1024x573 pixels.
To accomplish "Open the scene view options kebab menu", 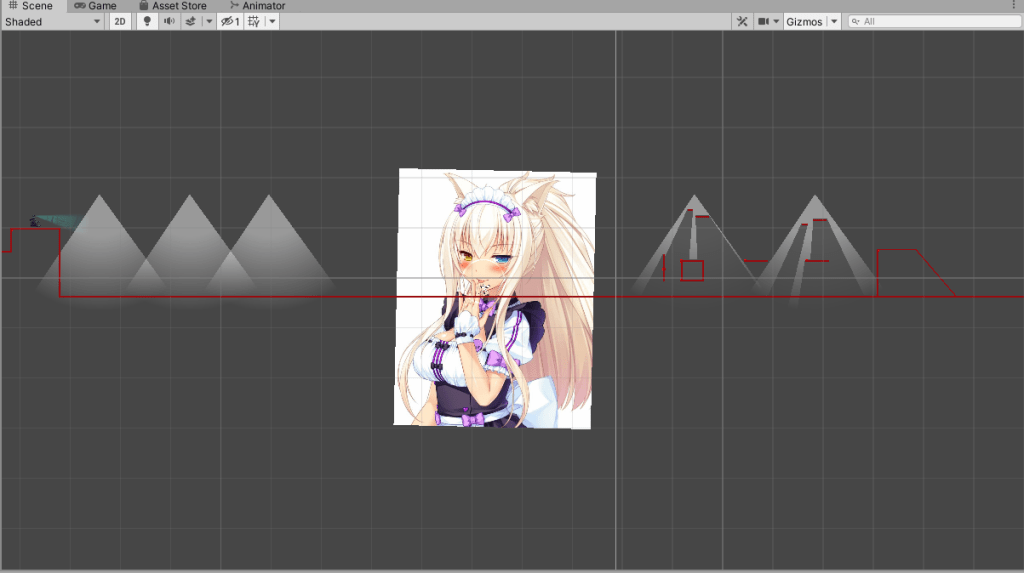I will 1015,6.
